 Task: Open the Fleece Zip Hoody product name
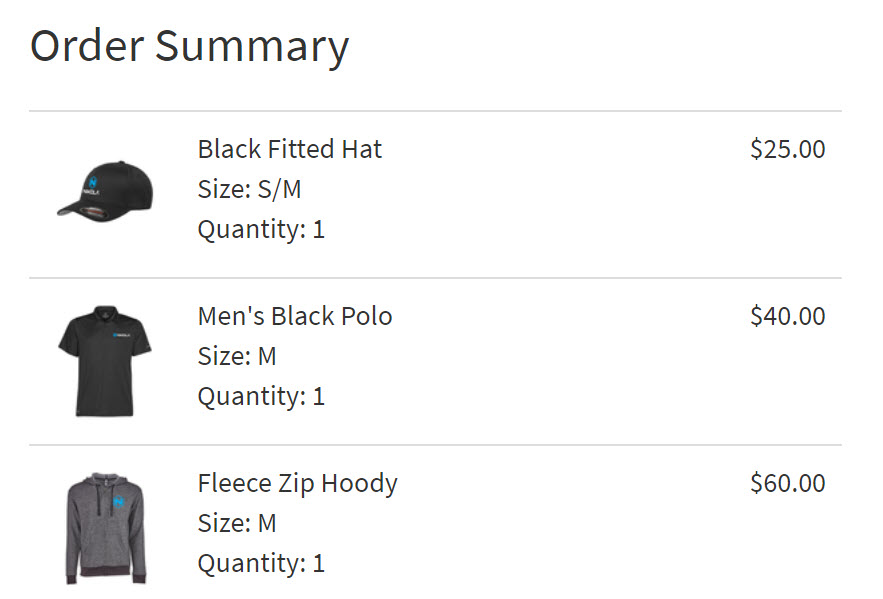[x=297, y=483]
